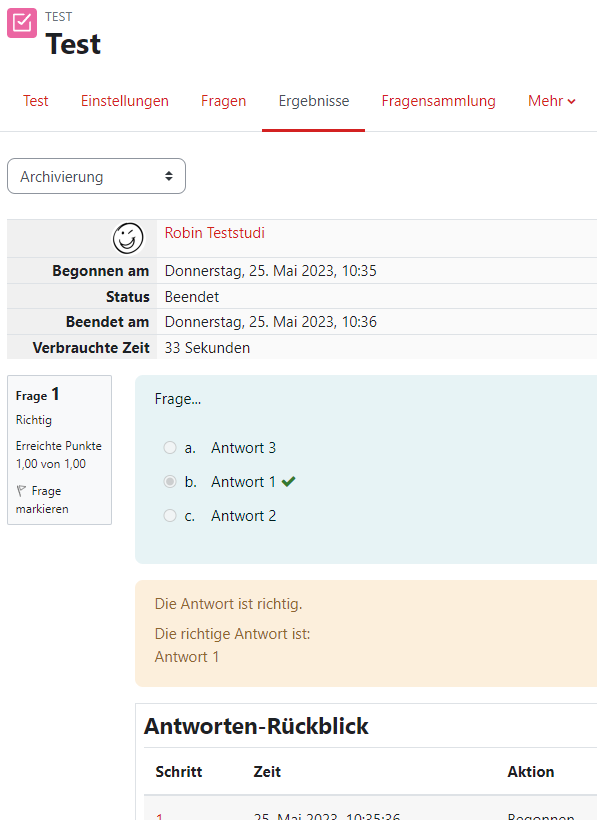Expand the Mehr menu

pos(552,101)
